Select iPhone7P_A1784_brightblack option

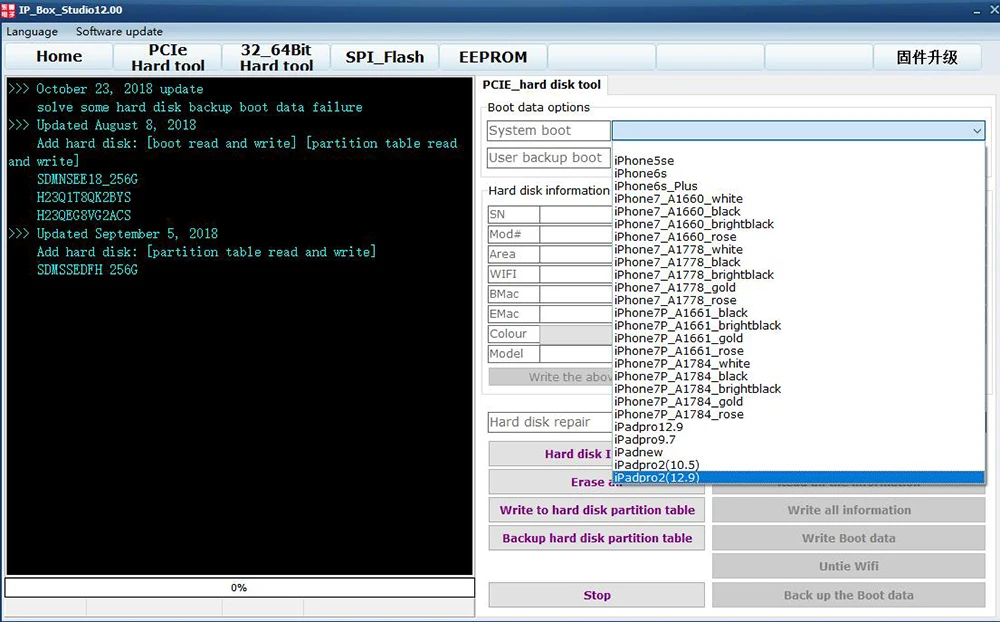(798, 389)
